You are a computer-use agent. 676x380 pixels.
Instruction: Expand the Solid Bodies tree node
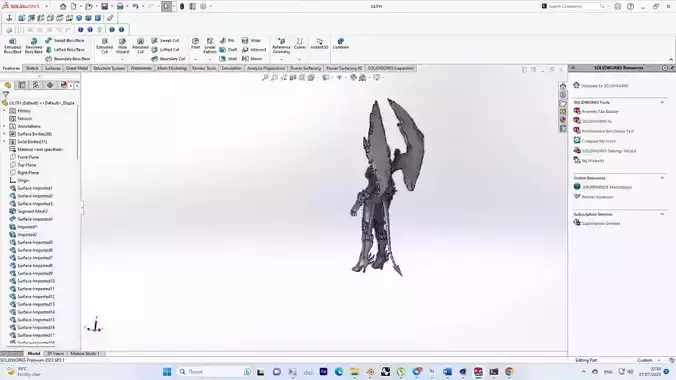click(x=4, y=141)
